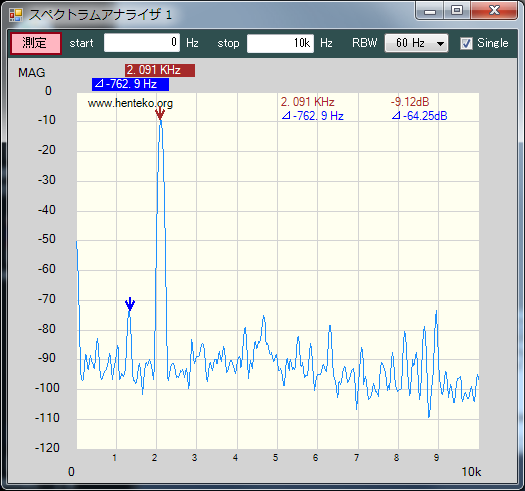Click the RBW dropdown arrow
The height and width of the screenshot is (491, 525).
440,44
